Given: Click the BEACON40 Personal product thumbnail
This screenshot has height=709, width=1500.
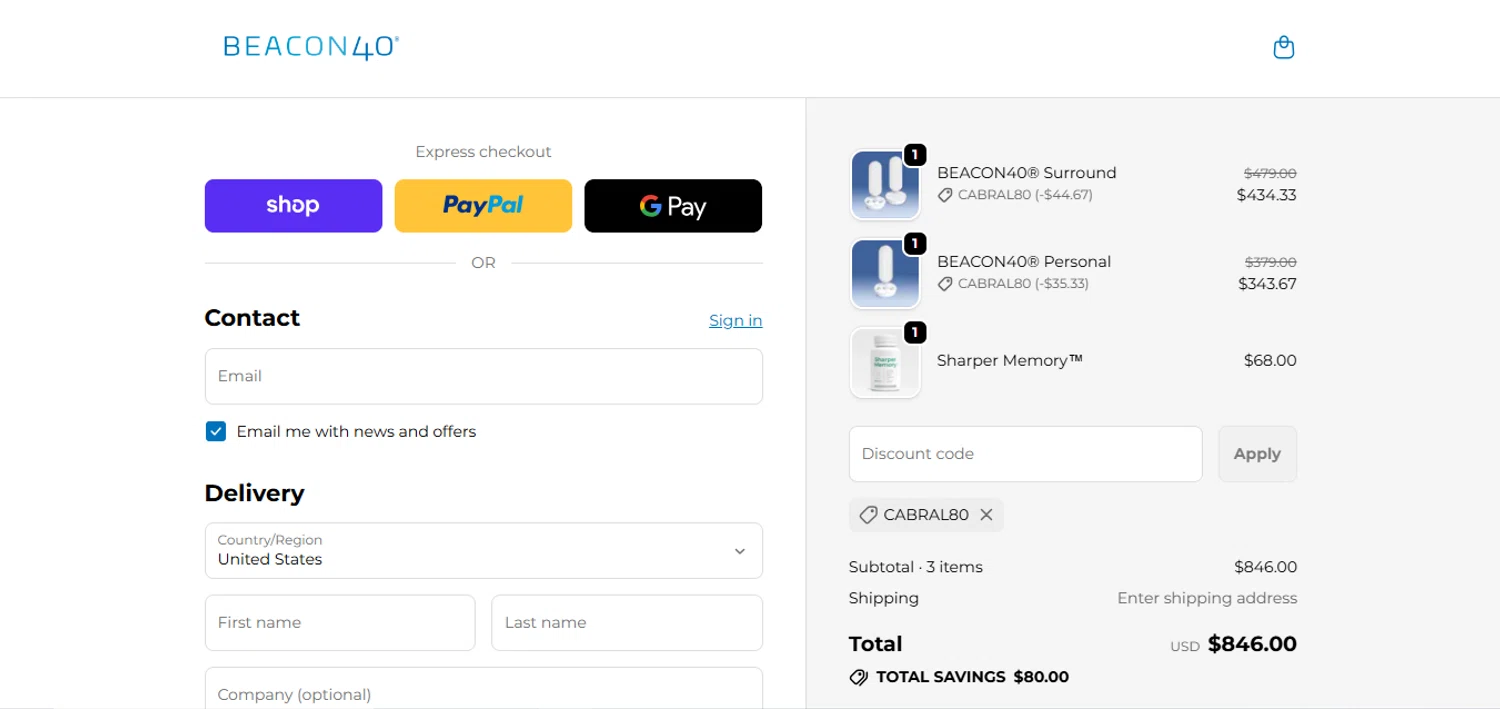Looking at the screenshot, I should pos(885,274).
